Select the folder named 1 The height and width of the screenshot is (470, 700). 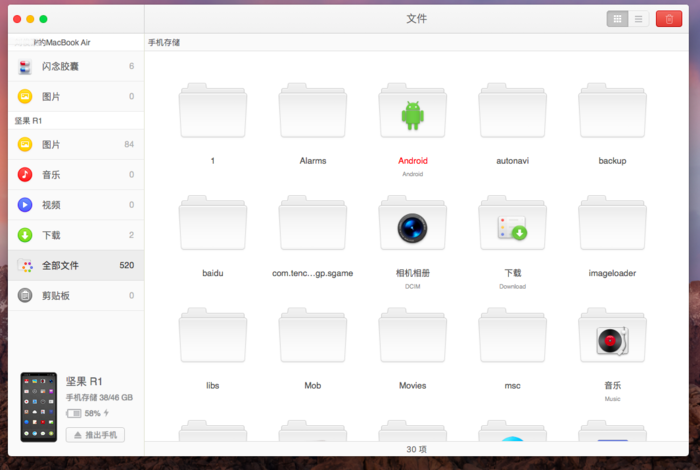click(213, 111)
